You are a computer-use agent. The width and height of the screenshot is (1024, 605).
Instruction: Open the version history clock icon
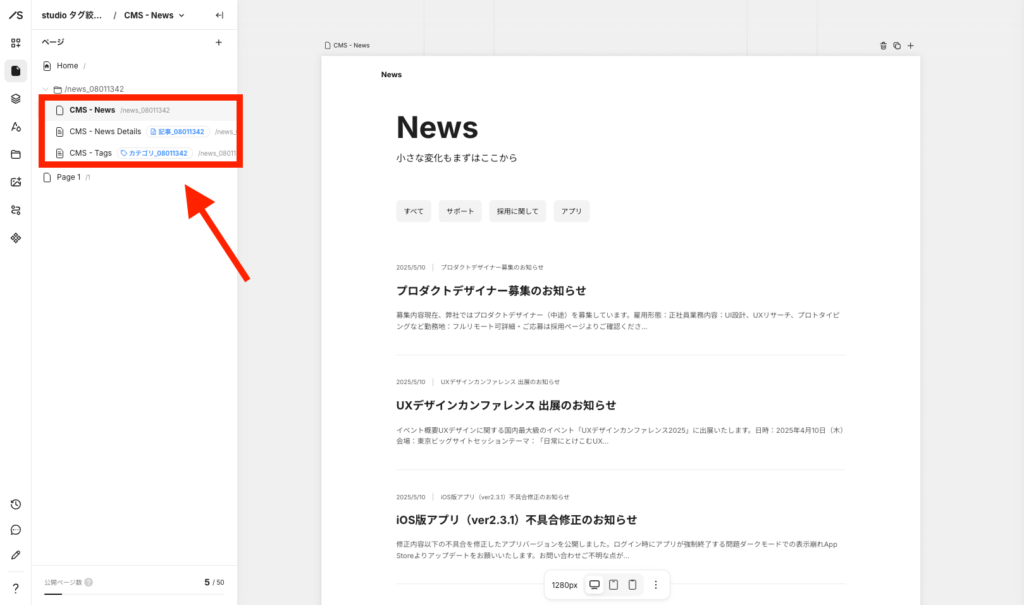pyautogui.click(x=15, y=505)
